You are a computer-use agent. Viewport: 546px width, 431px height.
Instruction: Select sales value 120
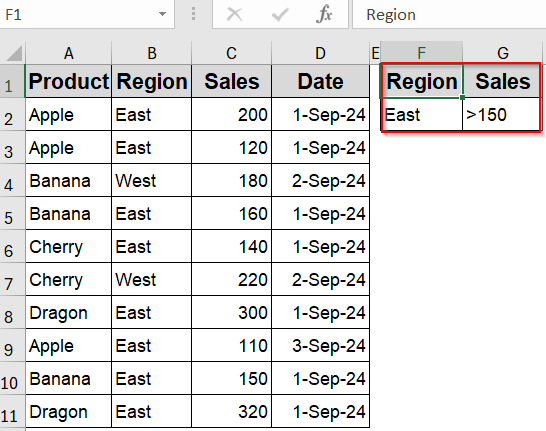(232, 147)
